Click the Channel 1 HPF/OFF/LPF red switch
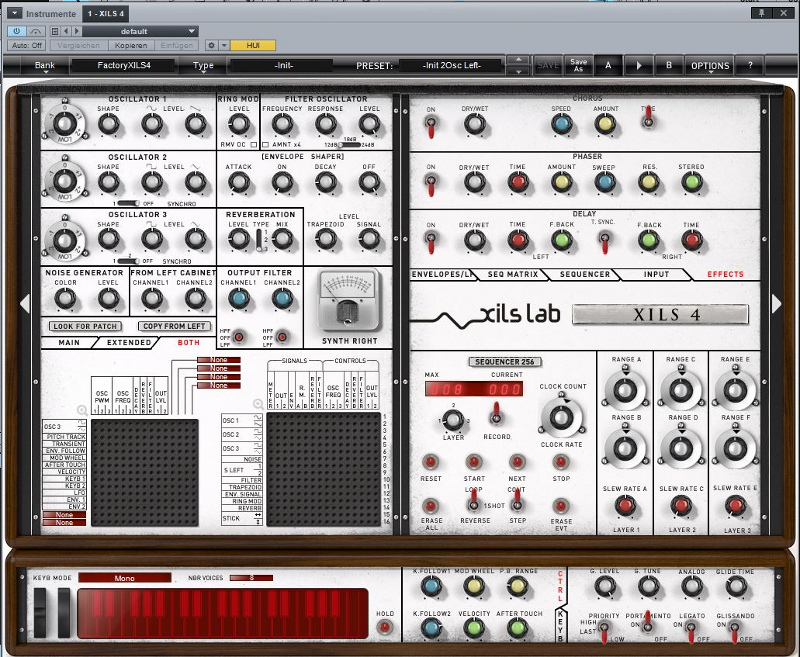The width and height of the screenshot is (800, 657). [238, 337]
